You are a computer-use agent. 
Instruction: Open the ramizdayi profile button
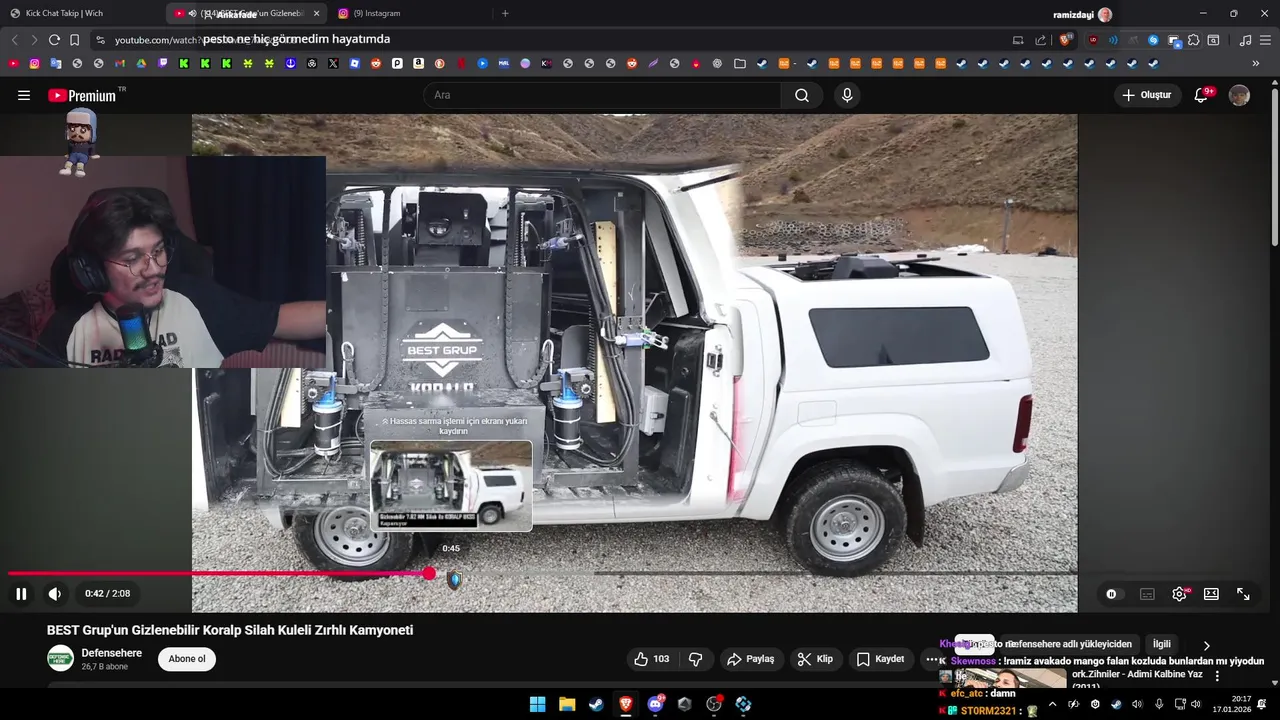tap(1082, 14)
